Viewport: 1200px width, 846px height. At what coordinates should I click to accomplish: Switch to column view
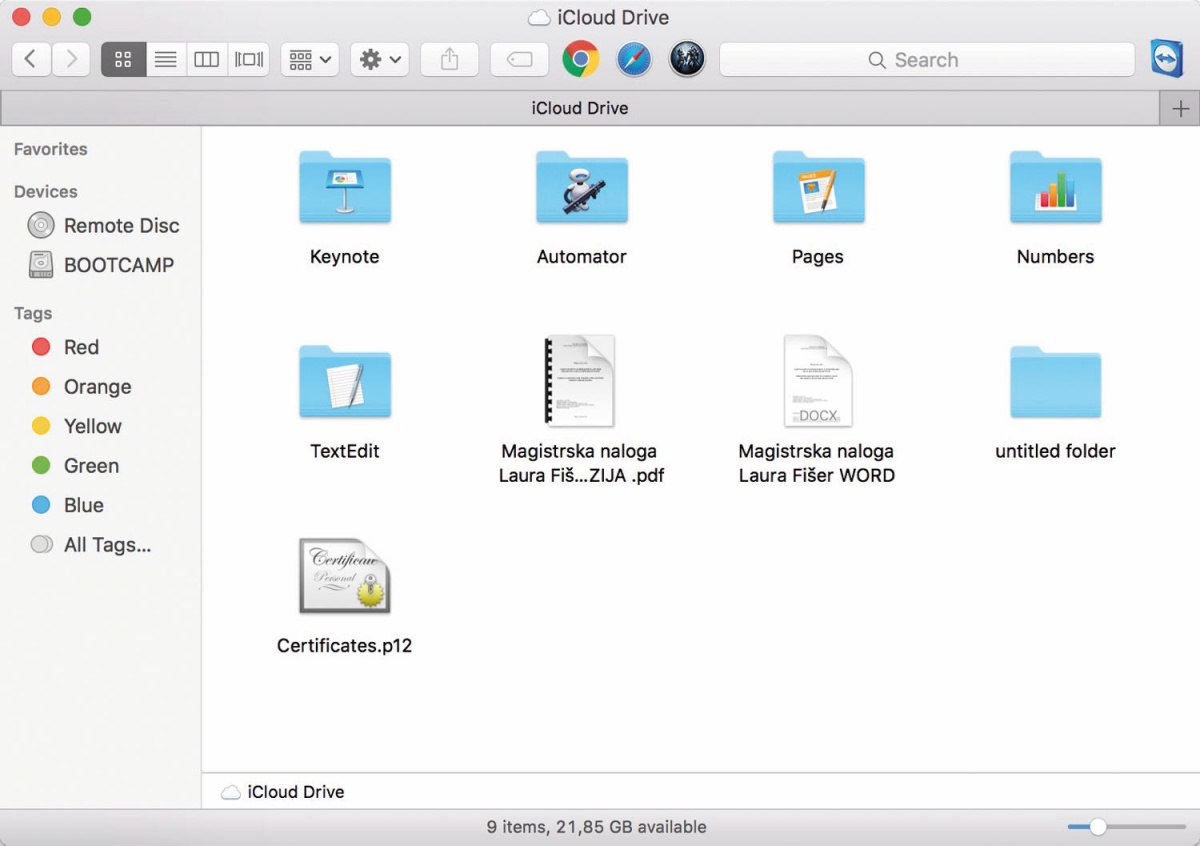coord(207,59)
